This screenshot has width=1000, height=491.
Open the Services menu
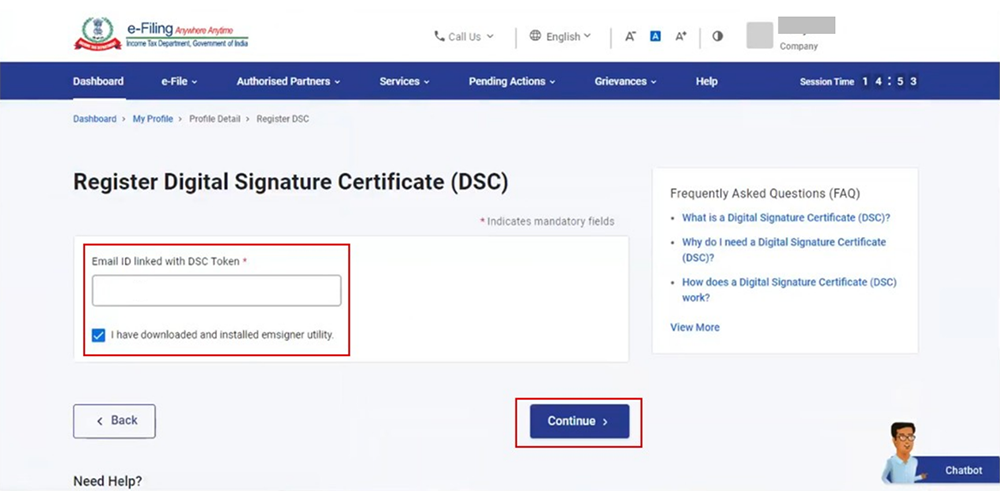[404, 81]
